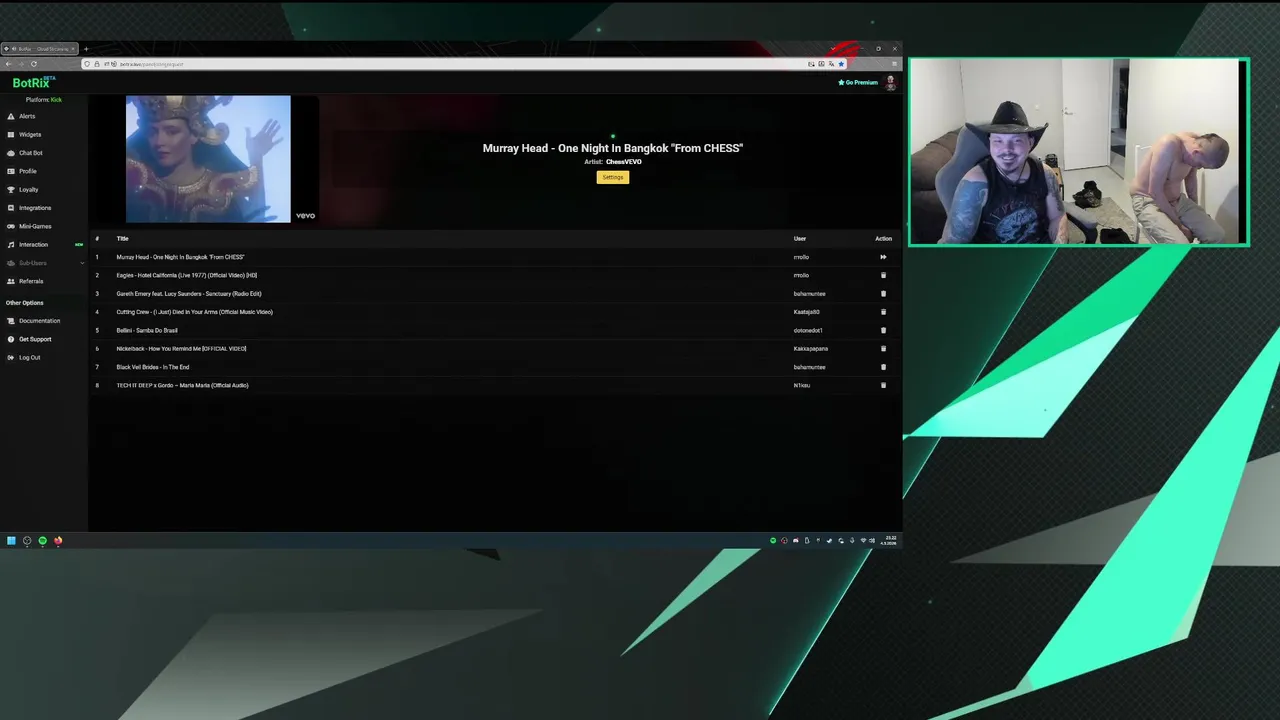
Task: Open song request Settings button
Action: [613, 177]
